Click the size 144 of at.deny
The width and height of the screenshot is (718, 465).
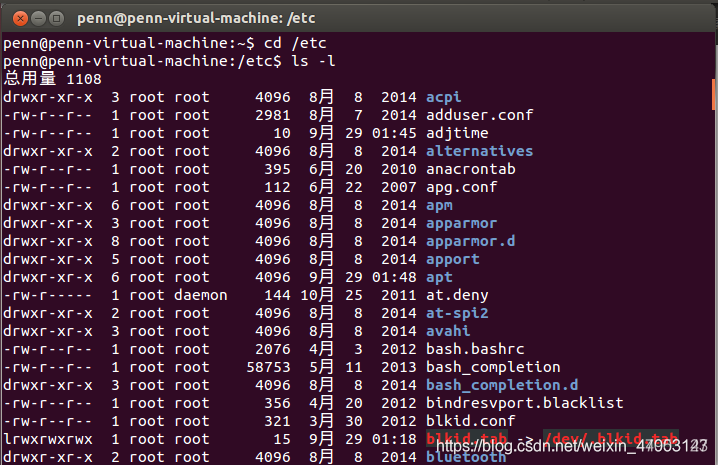pyautogui.click(x=277, y=295)
